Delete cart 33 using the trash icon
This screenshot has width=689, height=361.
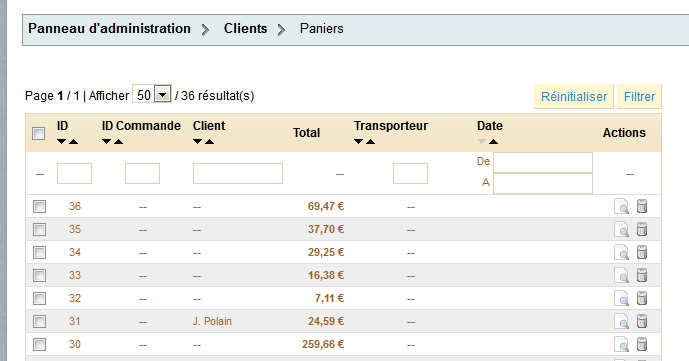[x=642, y=275]
